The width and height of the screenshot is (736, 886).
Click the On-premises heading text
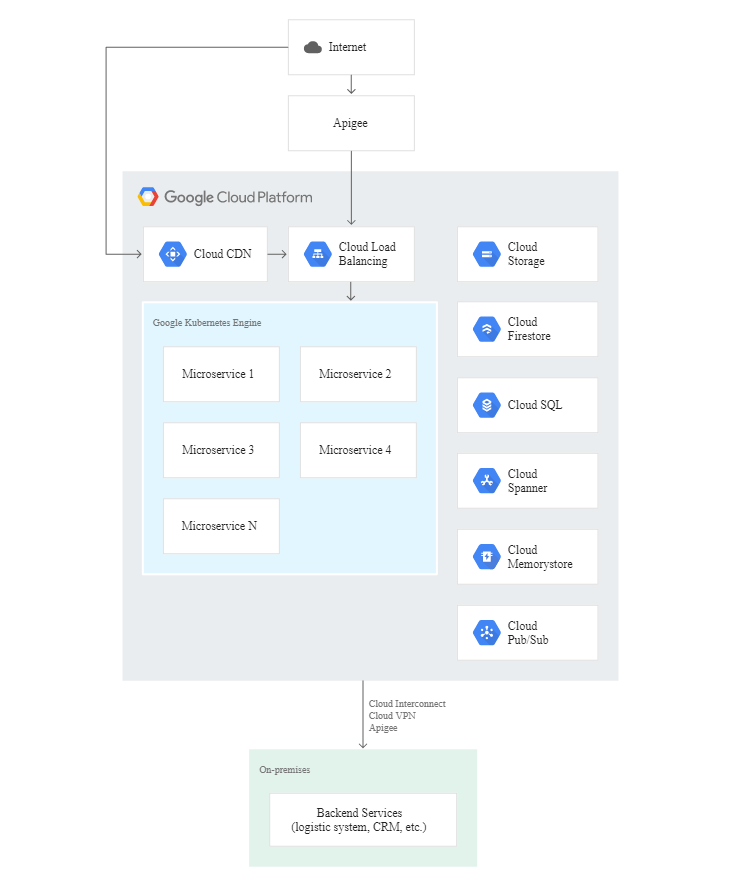click(285, 770)
